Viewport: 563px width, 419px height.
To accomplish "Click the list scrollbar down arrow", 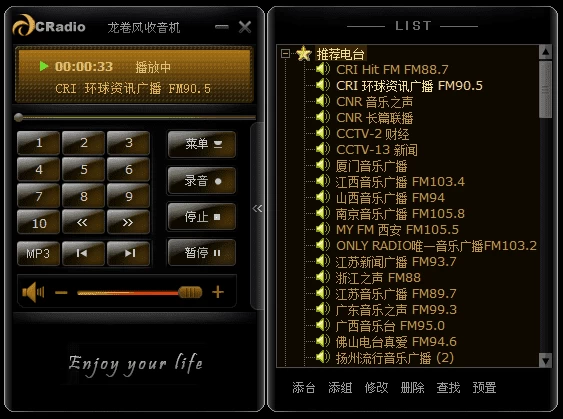I will coord(545,360).
